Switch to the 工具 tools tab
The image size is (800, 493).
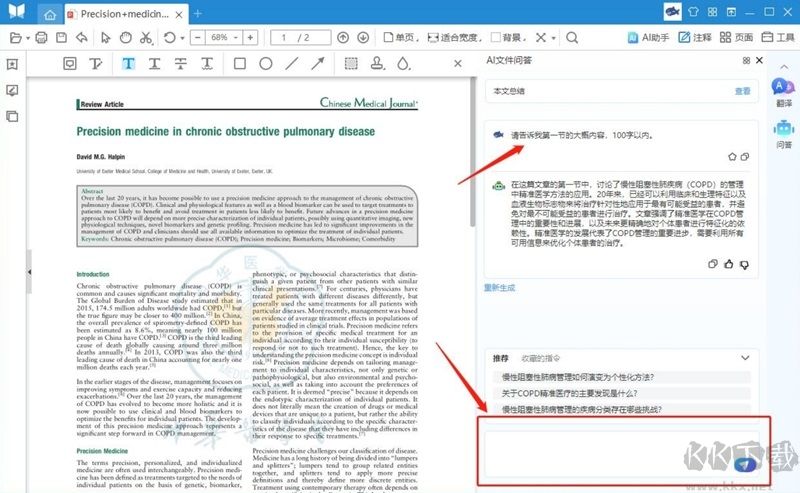click(x=778, y=37)
